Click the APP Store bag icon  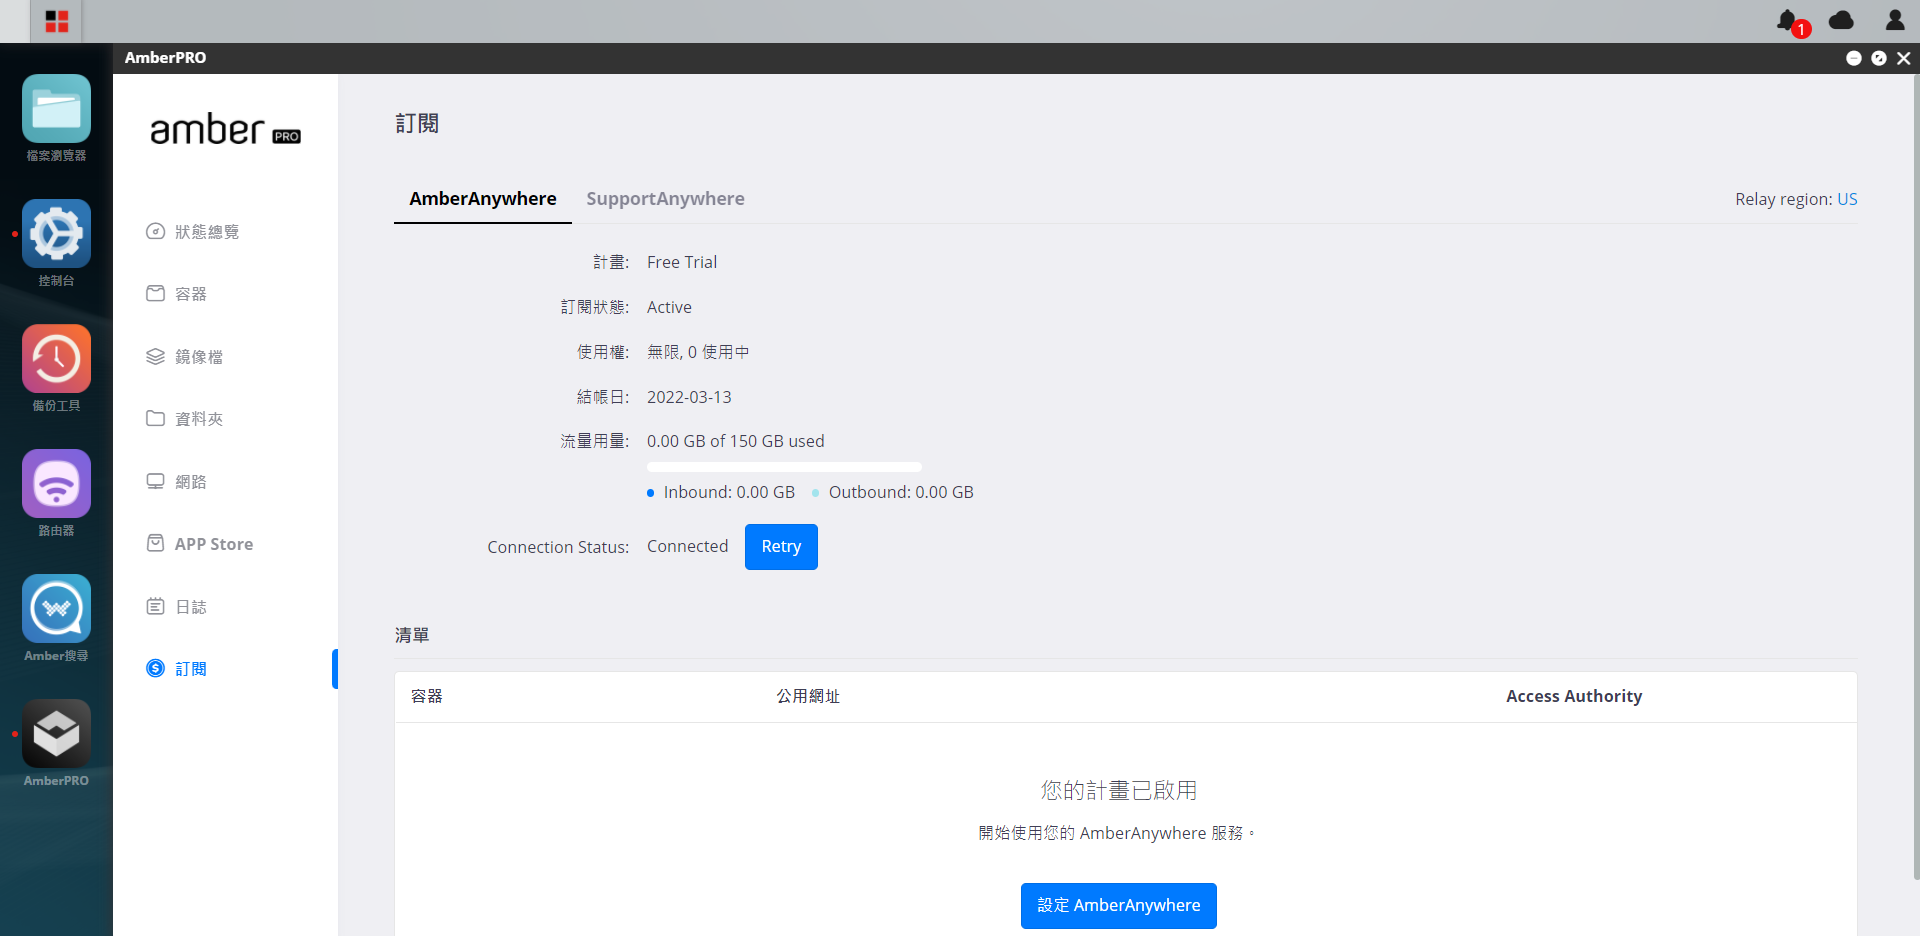(155, 543)
